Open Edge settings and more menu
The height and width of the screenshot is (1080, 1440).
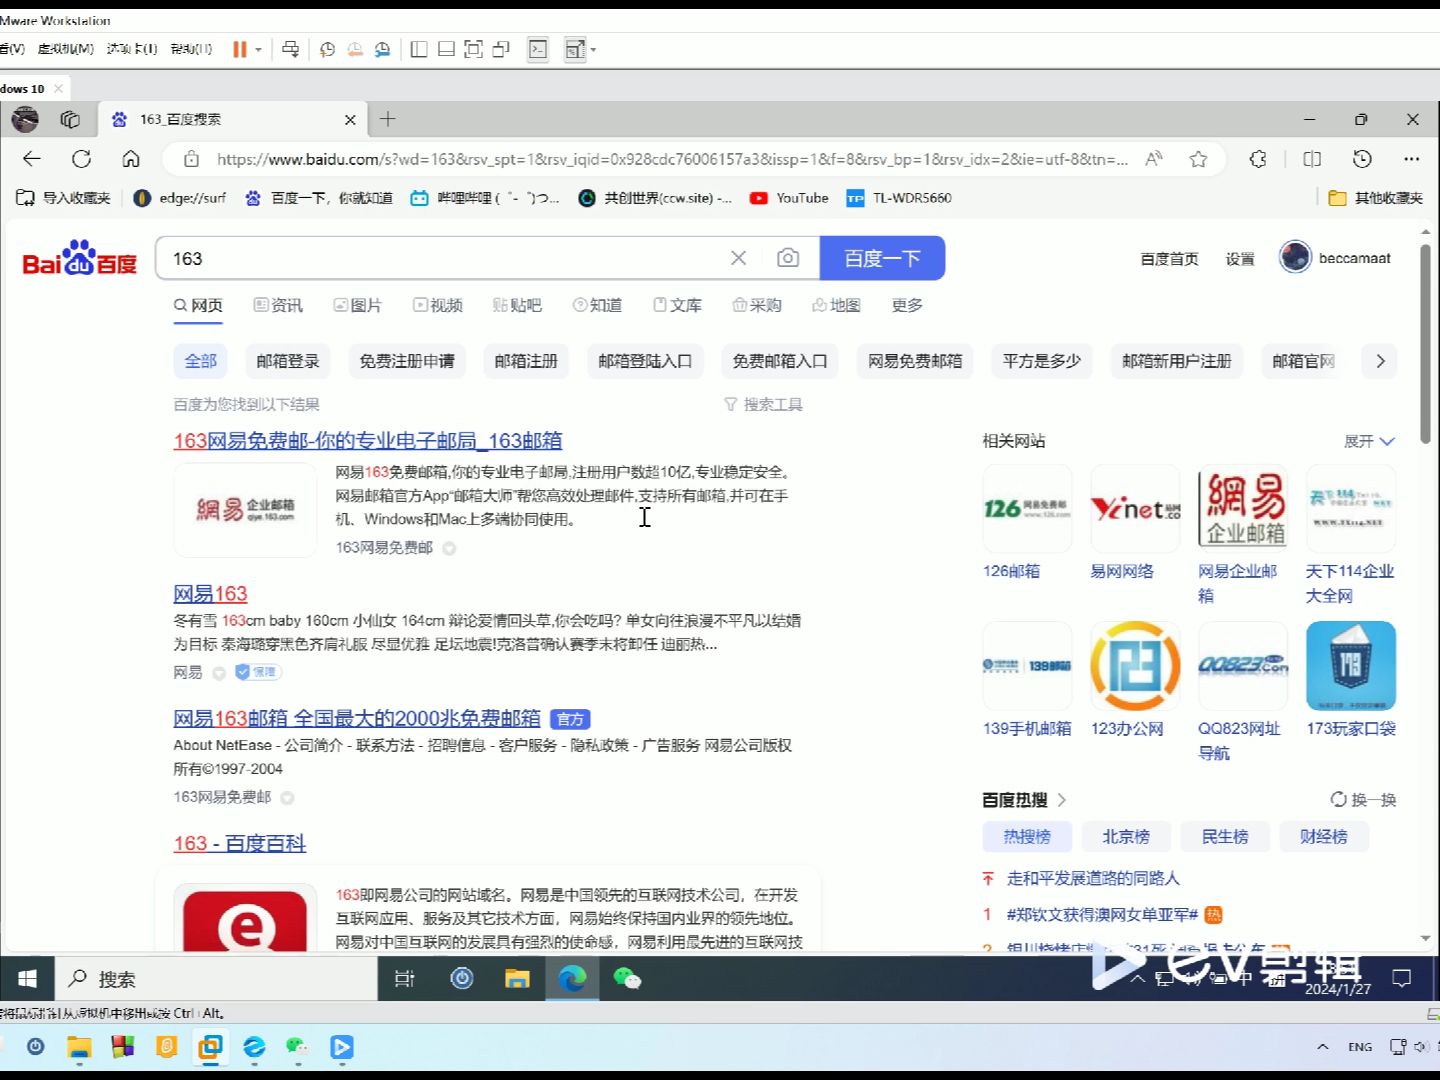[1412, 159]
